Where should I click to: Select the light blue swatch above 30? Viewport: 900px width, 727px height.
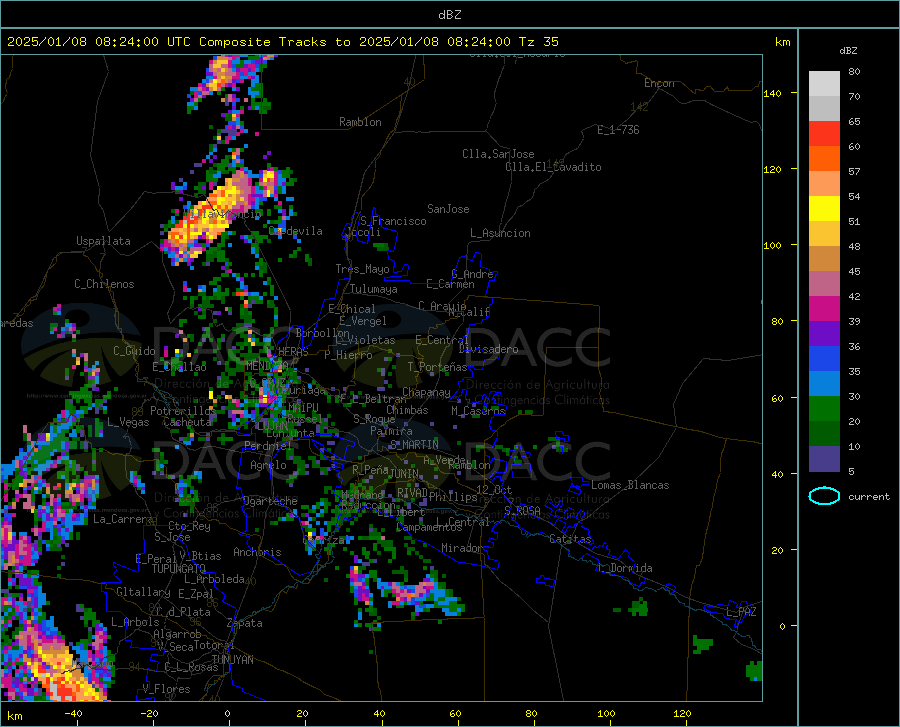(824, 384)
